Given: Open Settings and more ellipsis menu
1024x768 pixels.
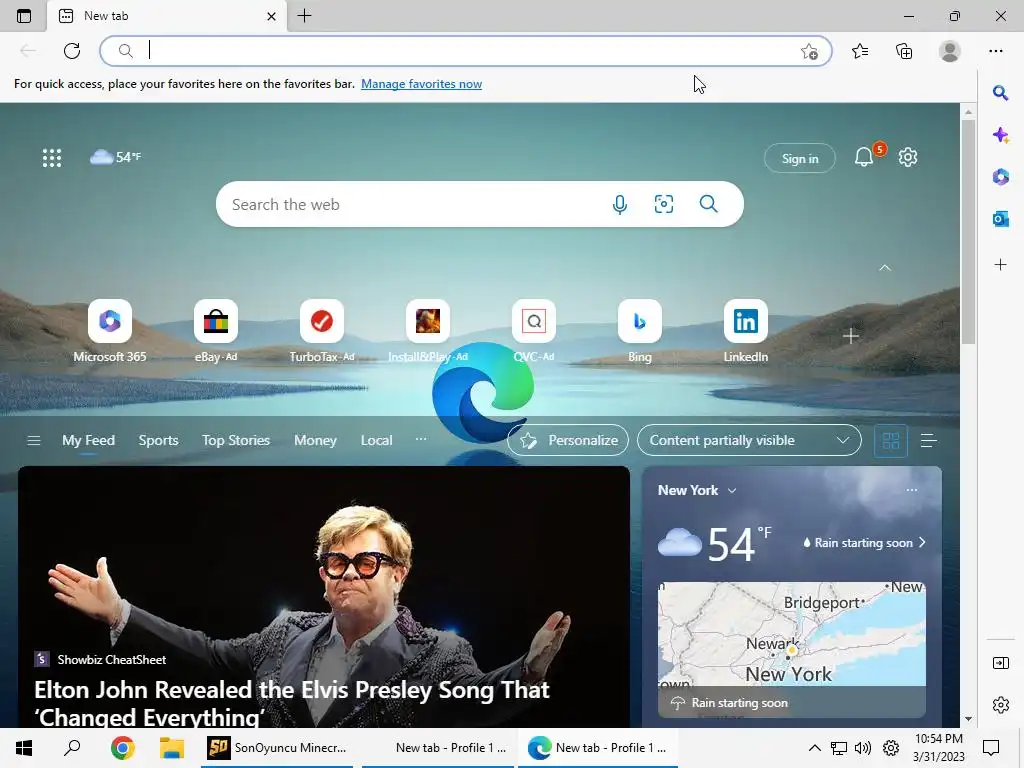Looking at the screenshot, I should point(995,51).
